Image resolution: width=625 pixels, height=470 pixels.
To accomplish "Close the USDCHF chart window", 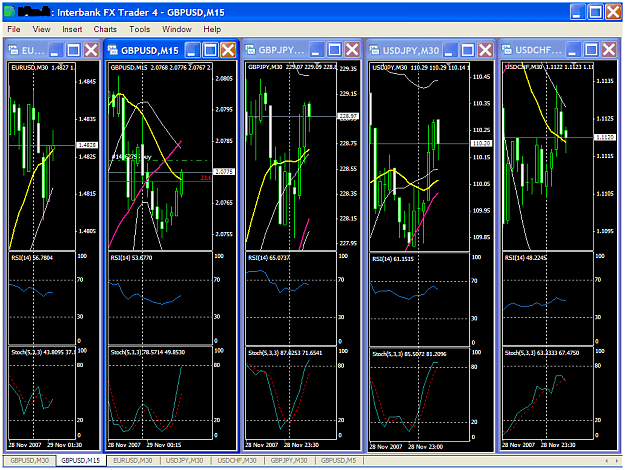I will pyautogui.click(x=609, y=50).
